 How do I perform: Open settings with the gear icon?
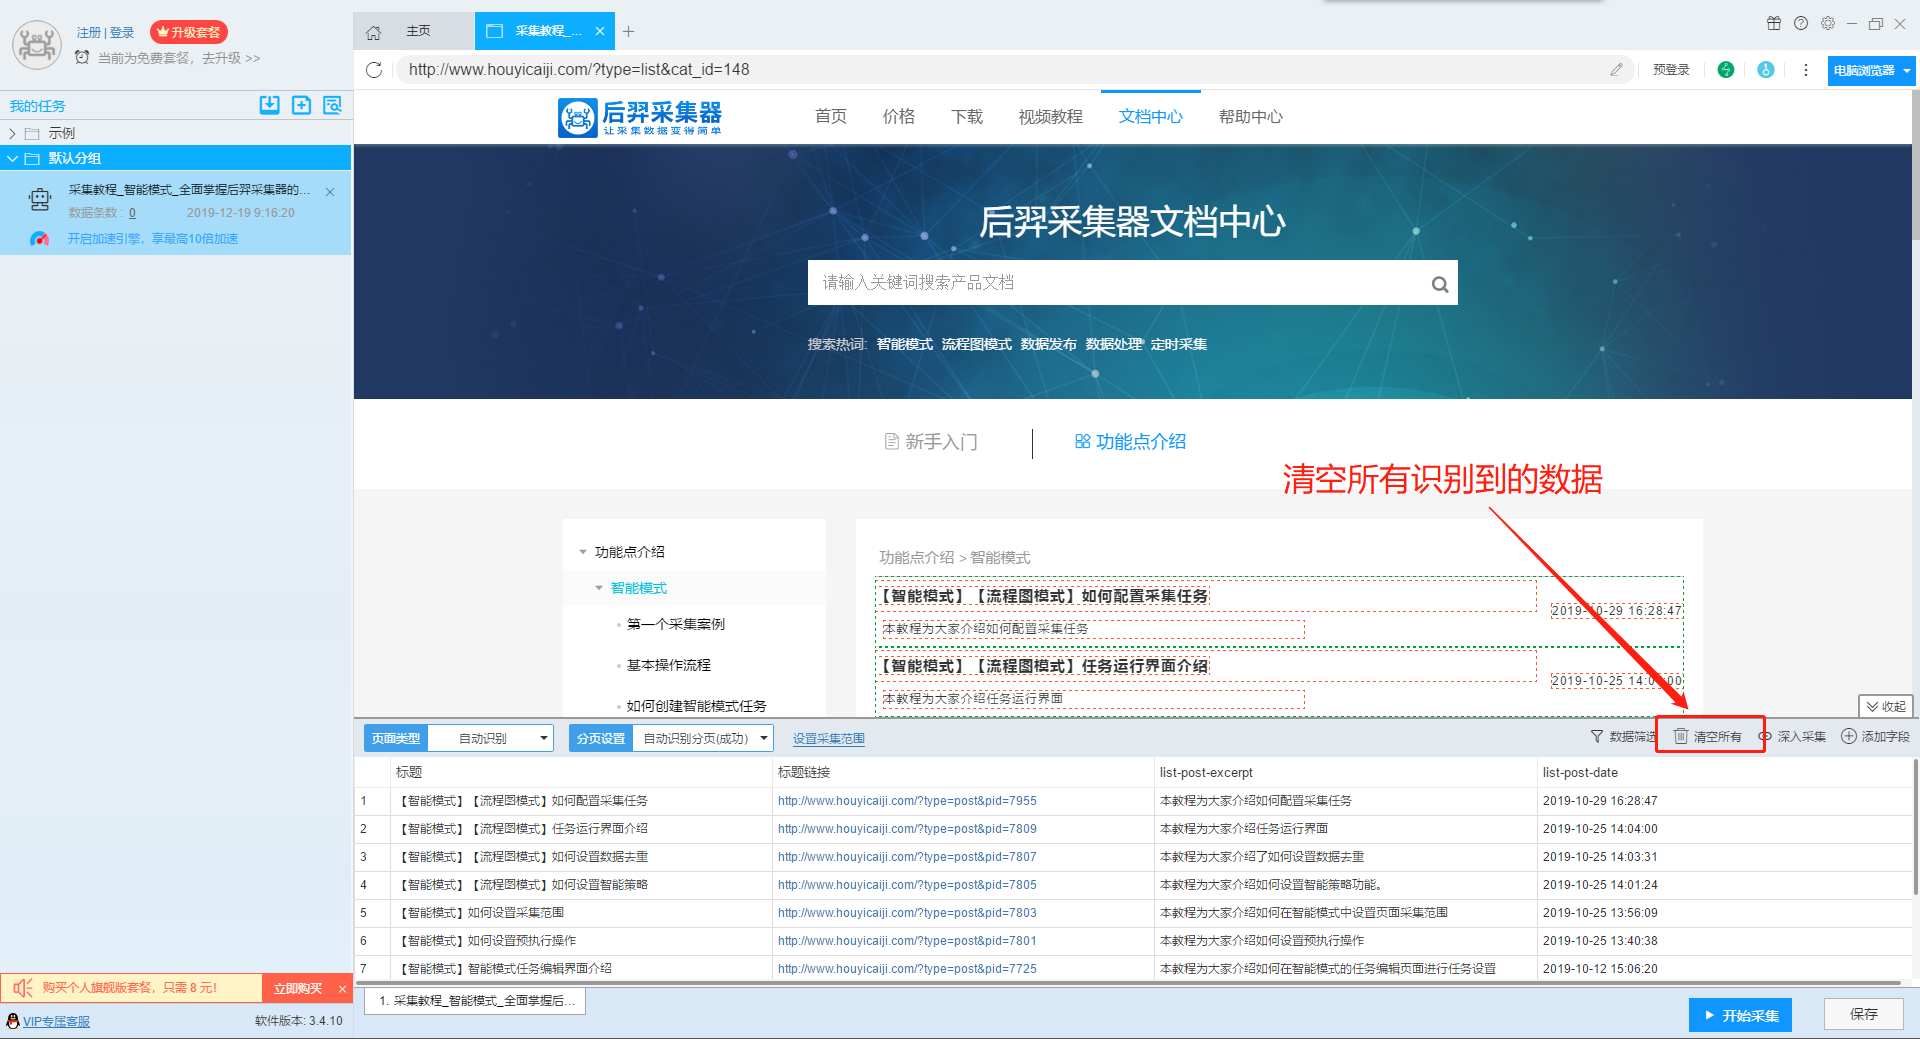1828,23
